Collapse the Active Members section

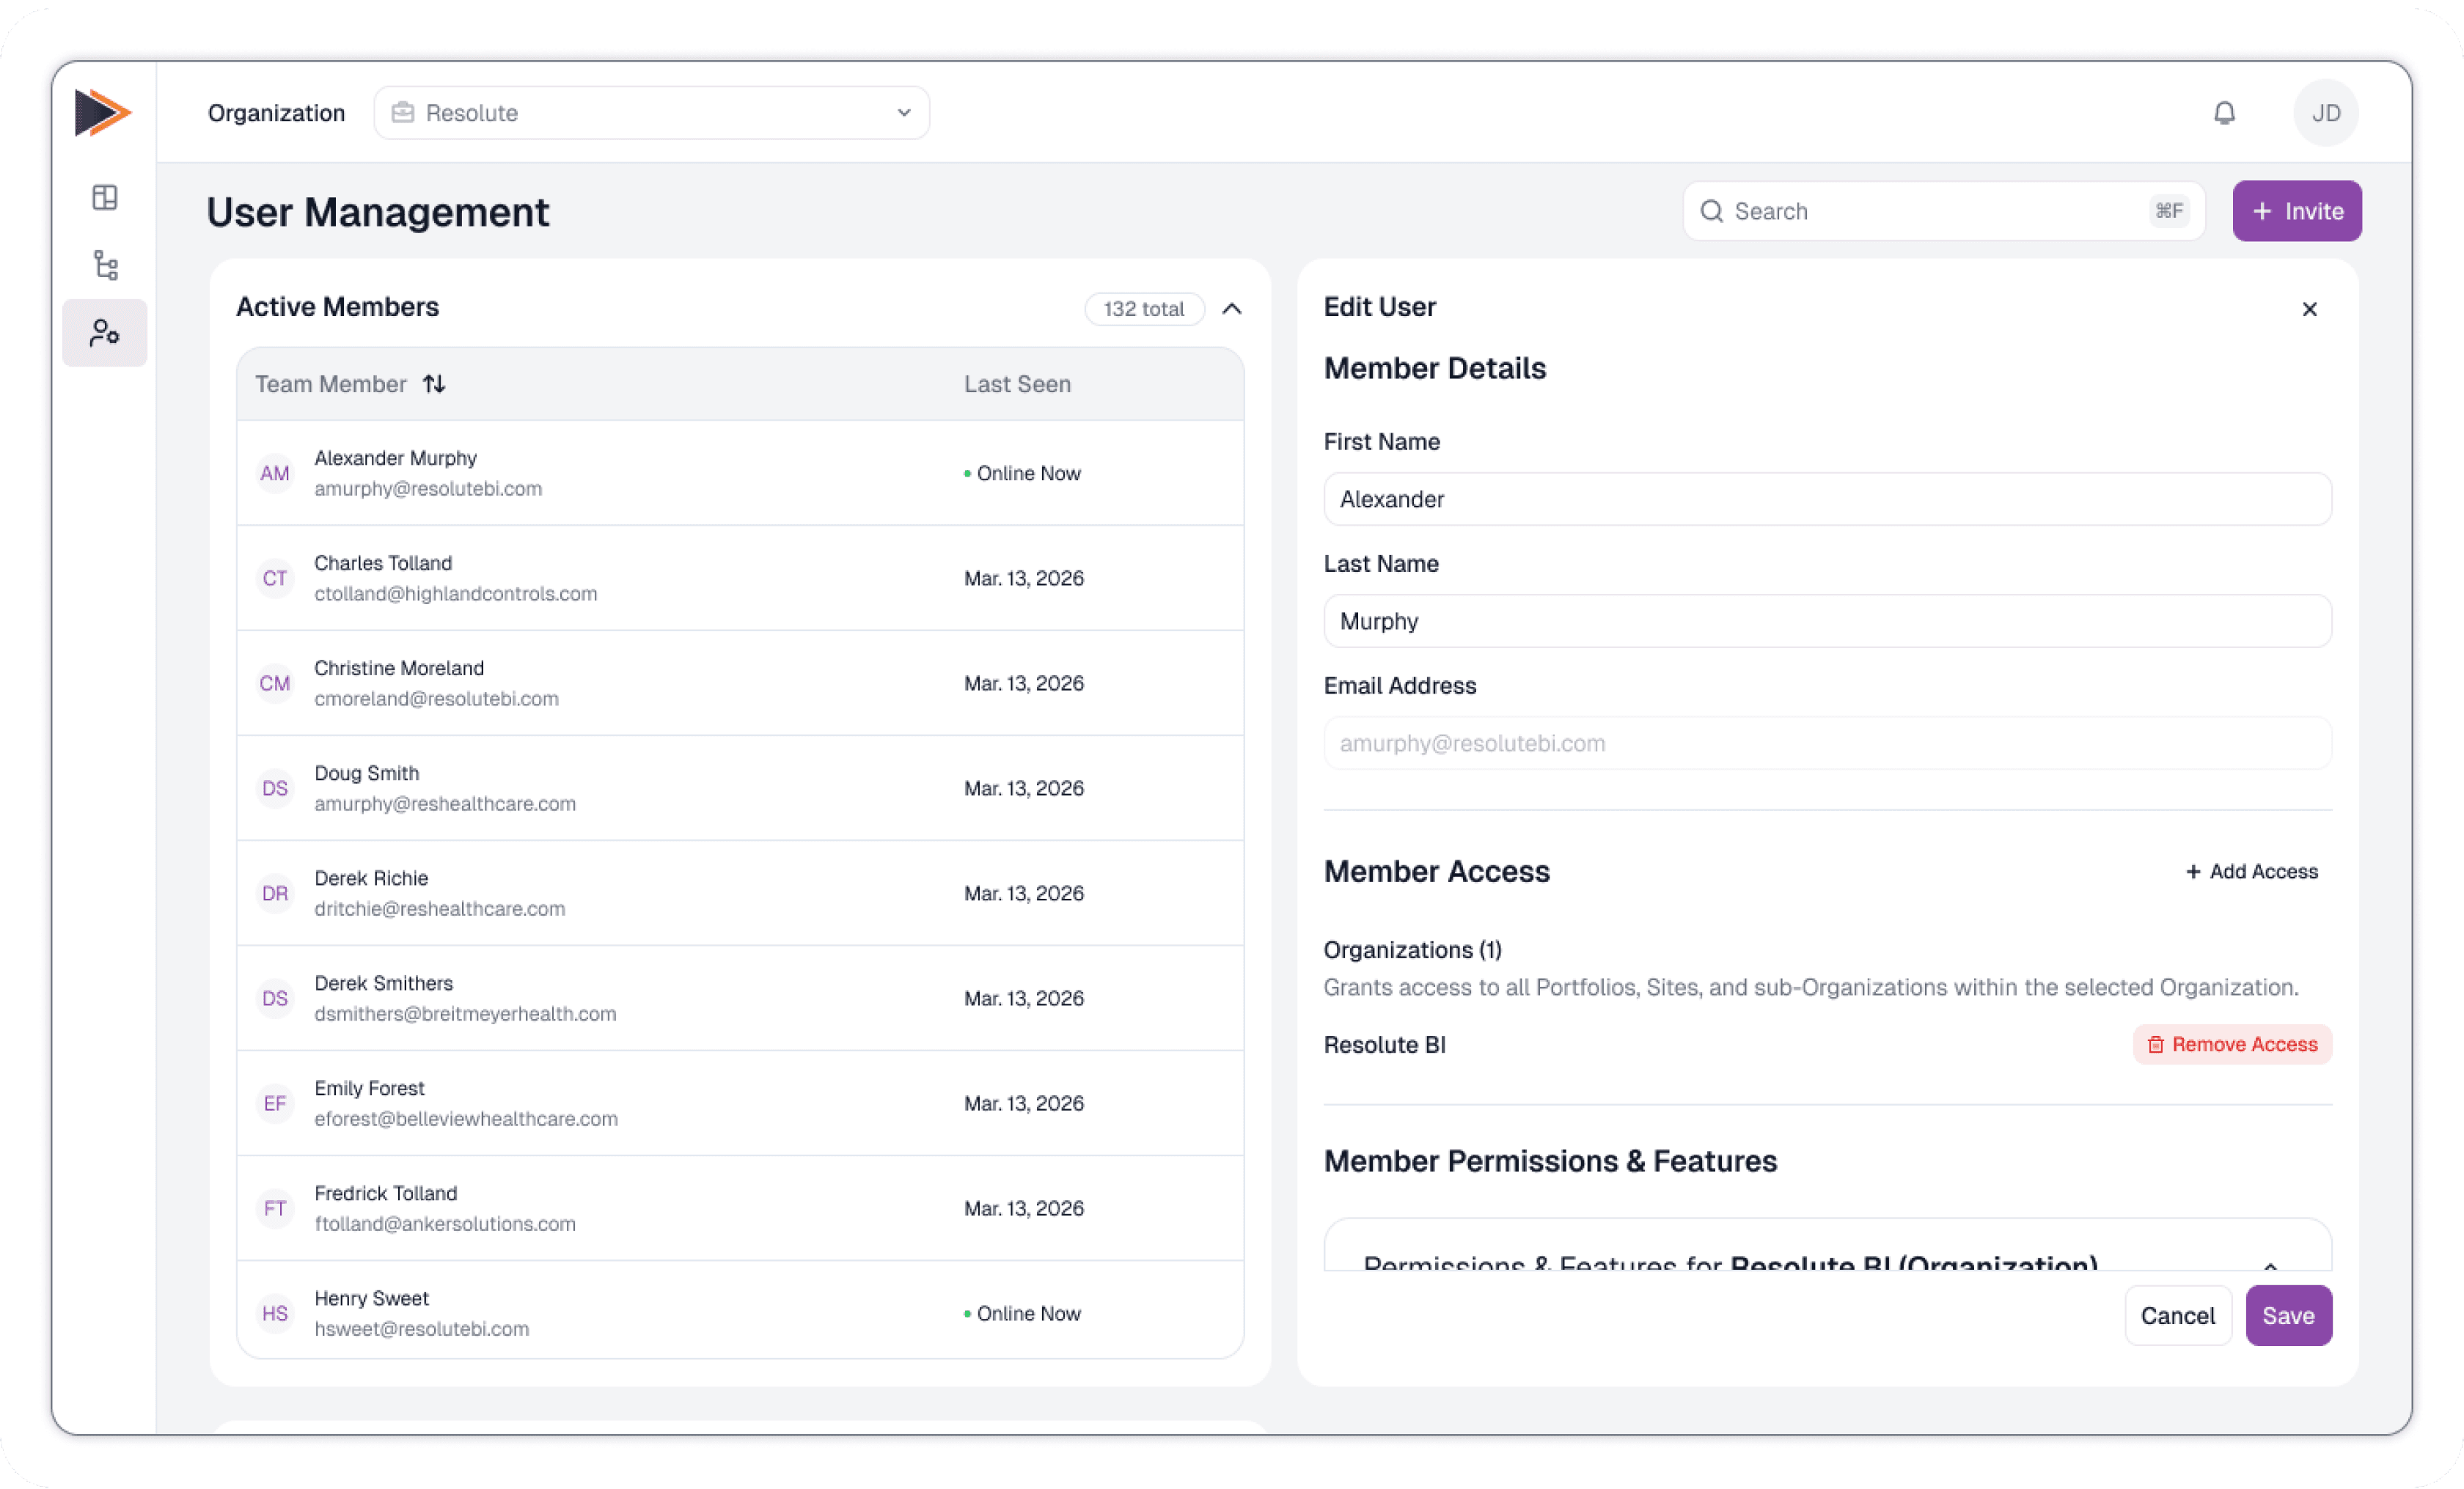point(1232,309)
